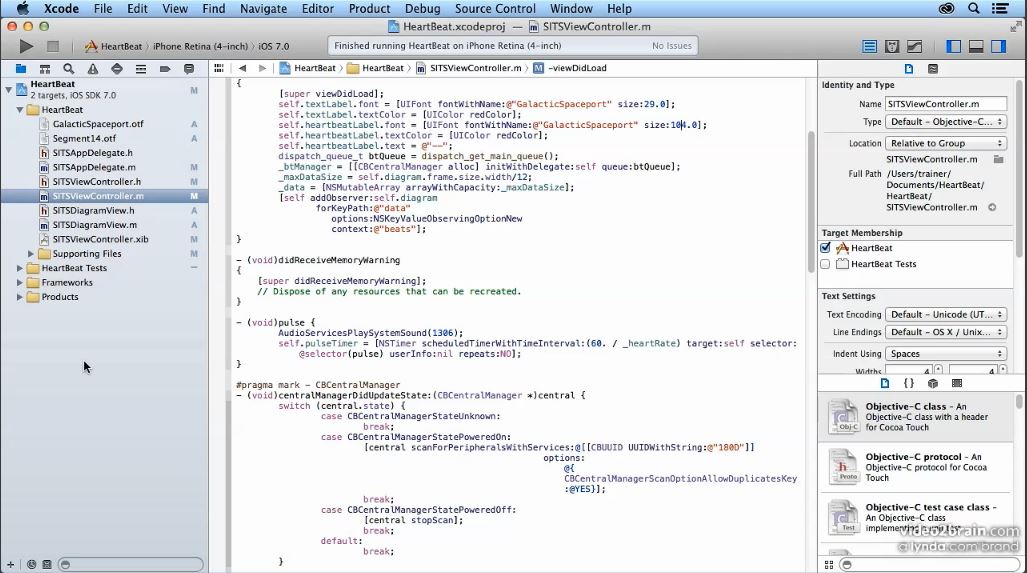1027x573 pixels.
Task: Switch to the Version editor
Action: [x=914, y=46]
